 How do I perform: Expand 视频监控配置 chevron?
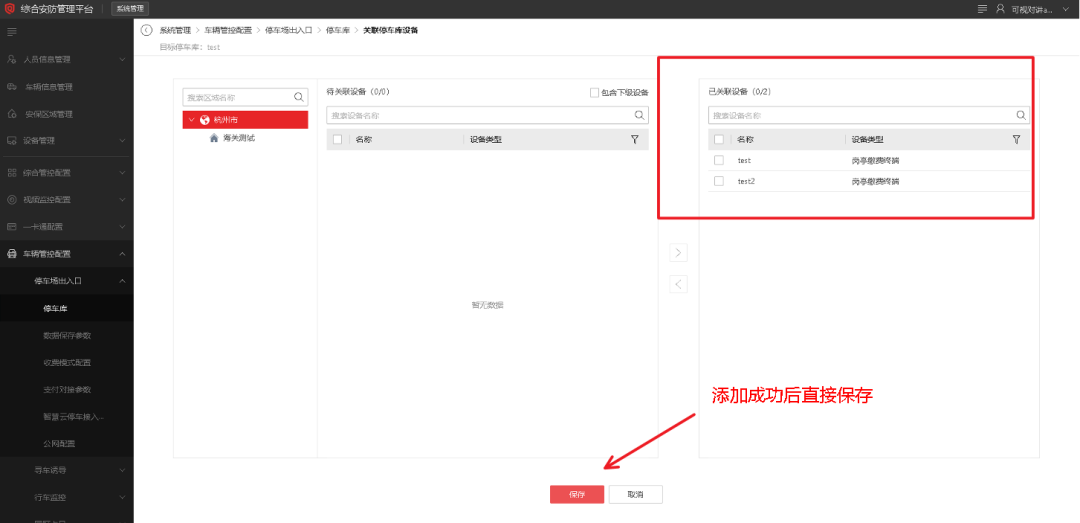pyautogui.click(x=122, y=199)
